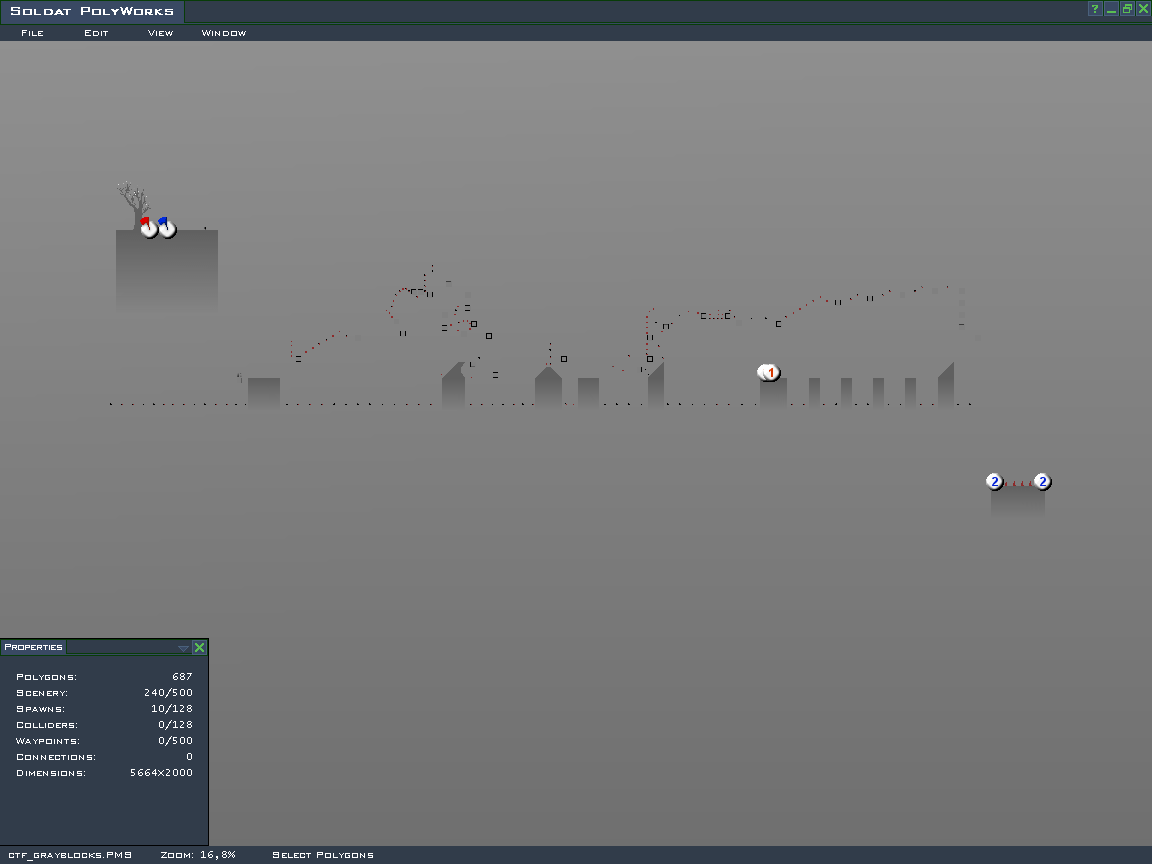Screen dimensions: 1152x864
Task: Click the Properties tab label
Action: [33, 647]
